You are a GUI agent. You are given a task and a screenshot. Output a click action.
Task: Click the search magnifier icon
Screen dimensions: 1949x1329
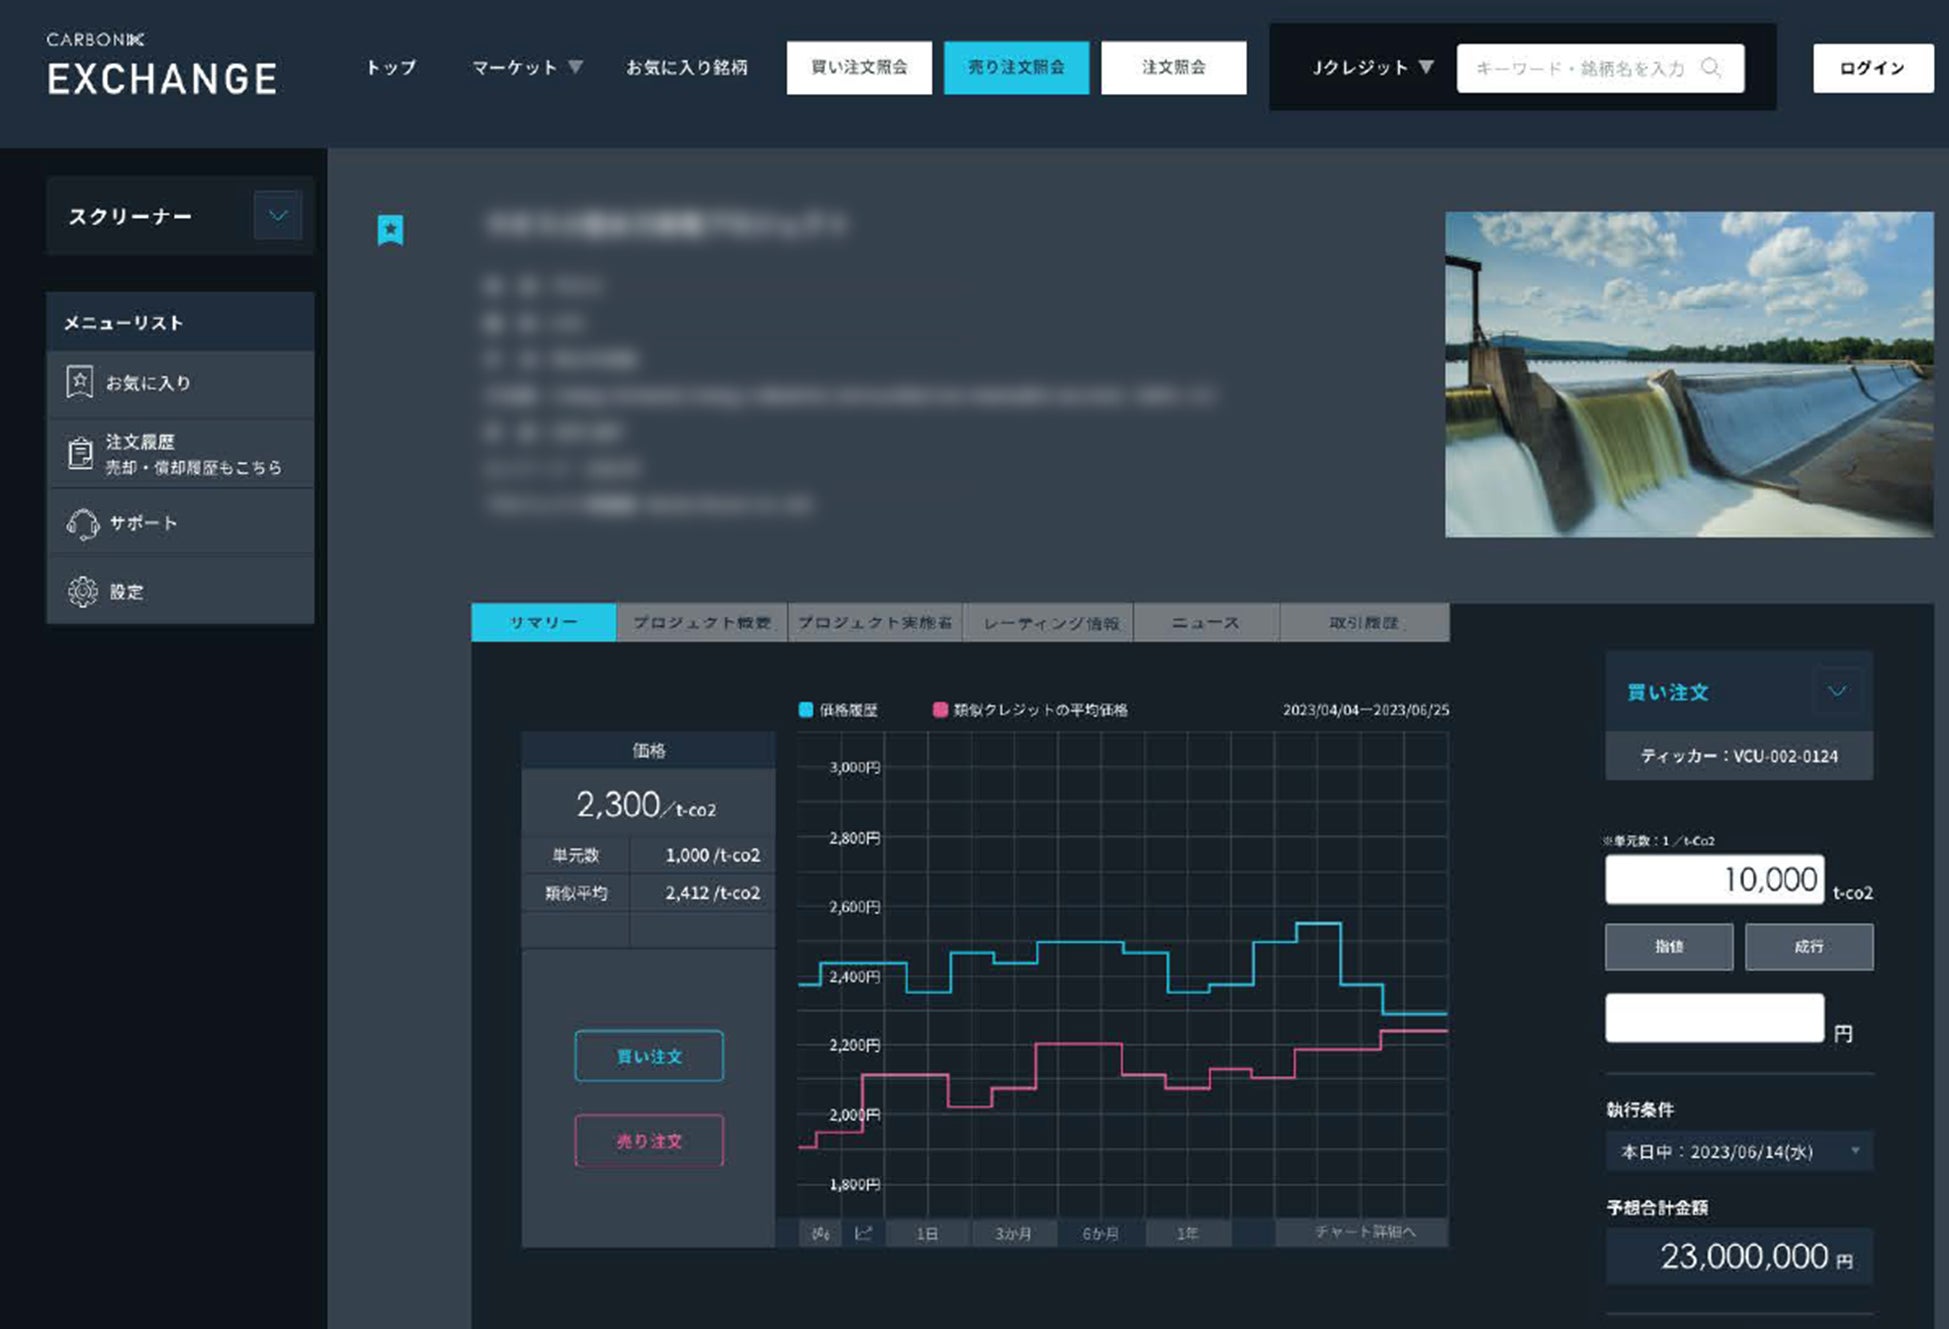click(x=1711, y=68)
